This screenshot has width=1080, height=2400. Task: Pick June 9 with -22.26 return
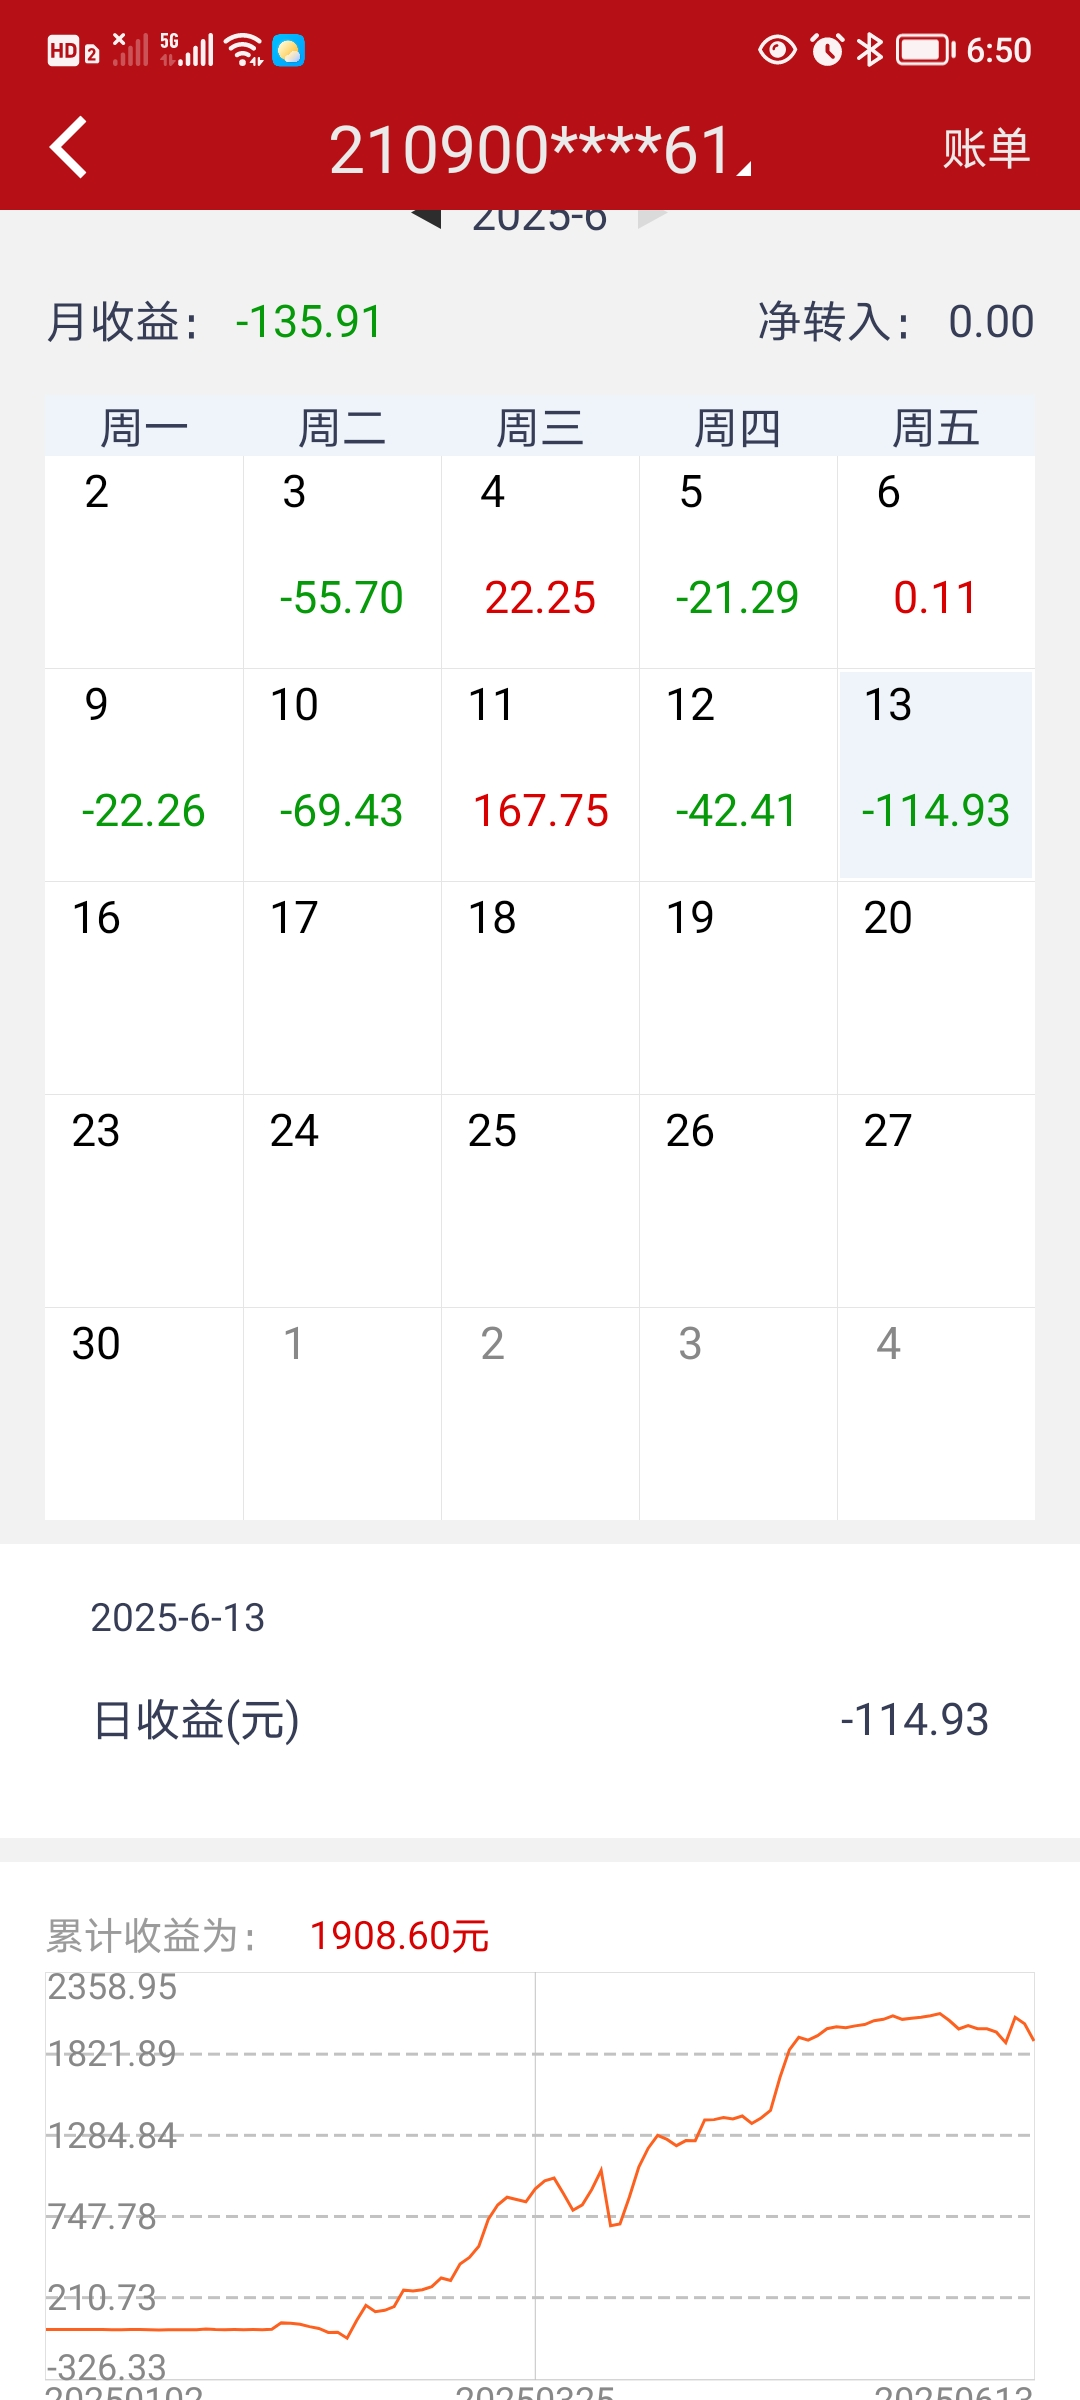(144, 775)
